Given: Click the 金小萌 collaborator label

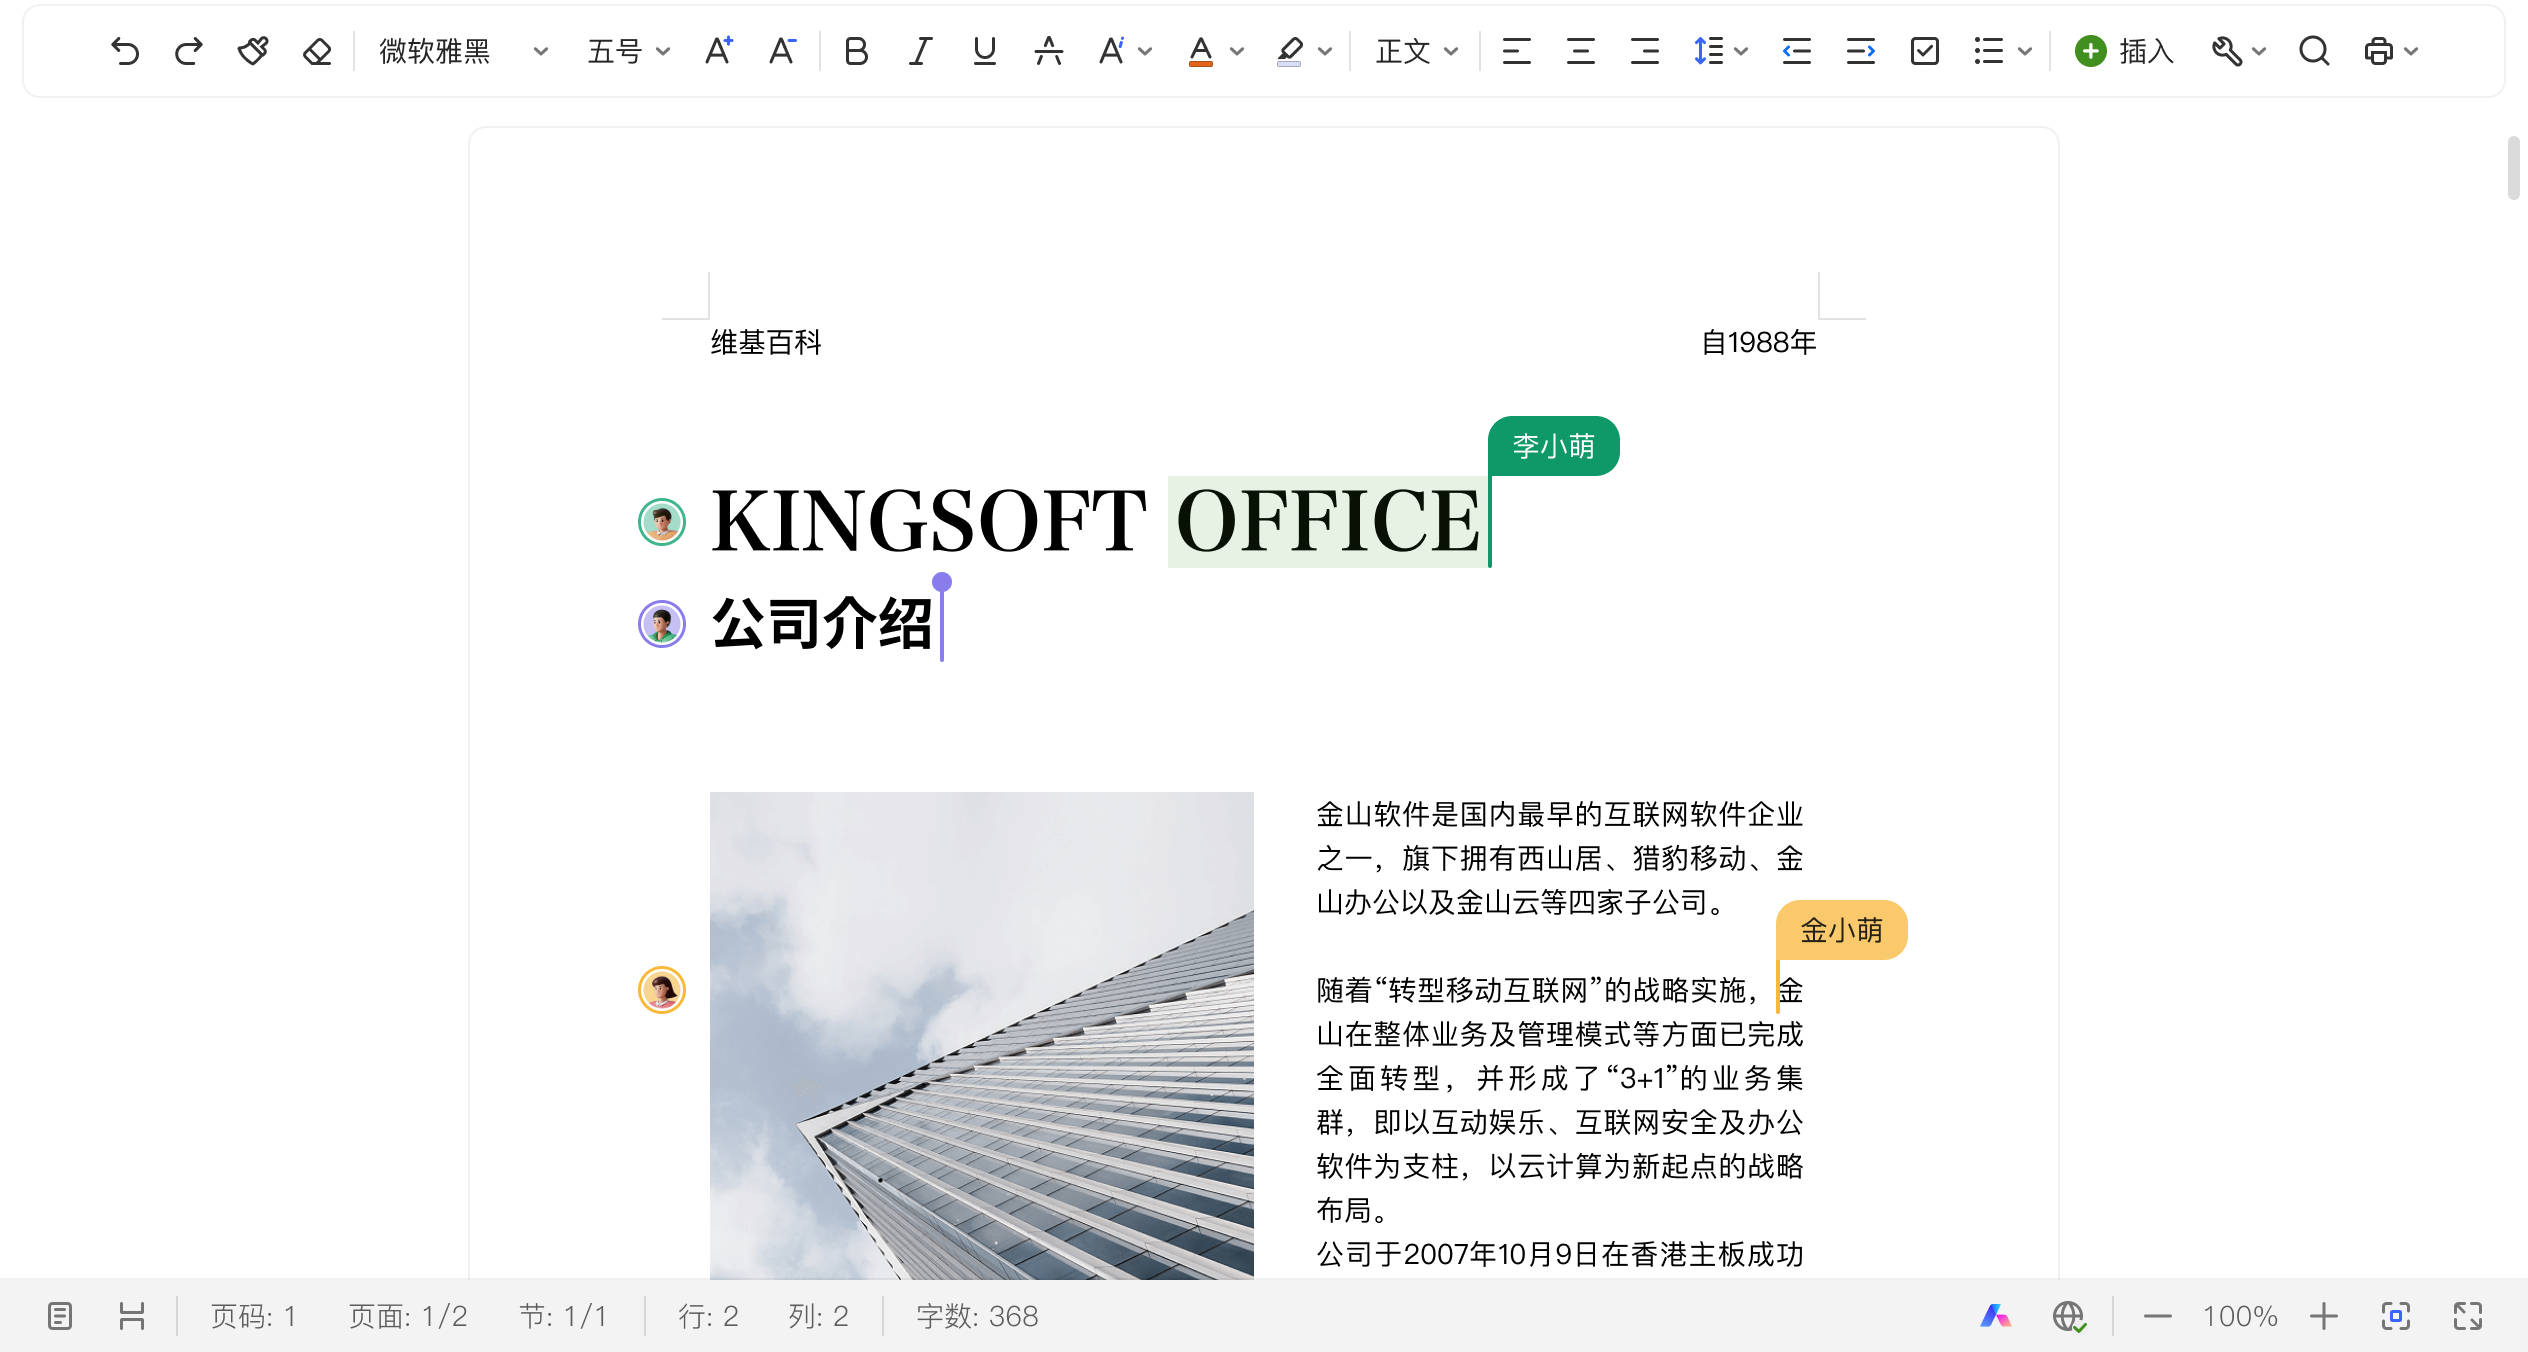Looking at the screenshot, I should [x=1842, y=930].
